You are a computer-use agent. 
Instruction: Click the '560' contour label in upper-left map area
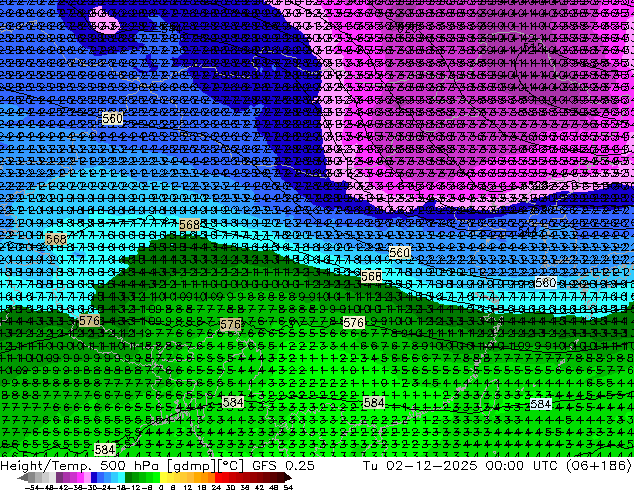(x=112, y=118)
